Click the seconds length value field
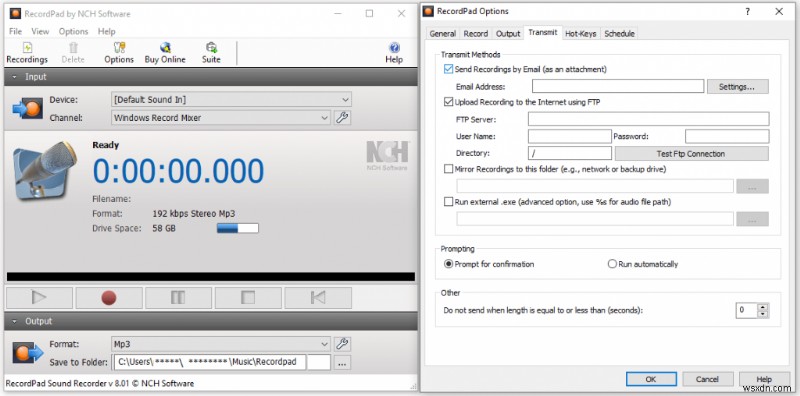Viewport: 800px width, 396px height. 746,310
